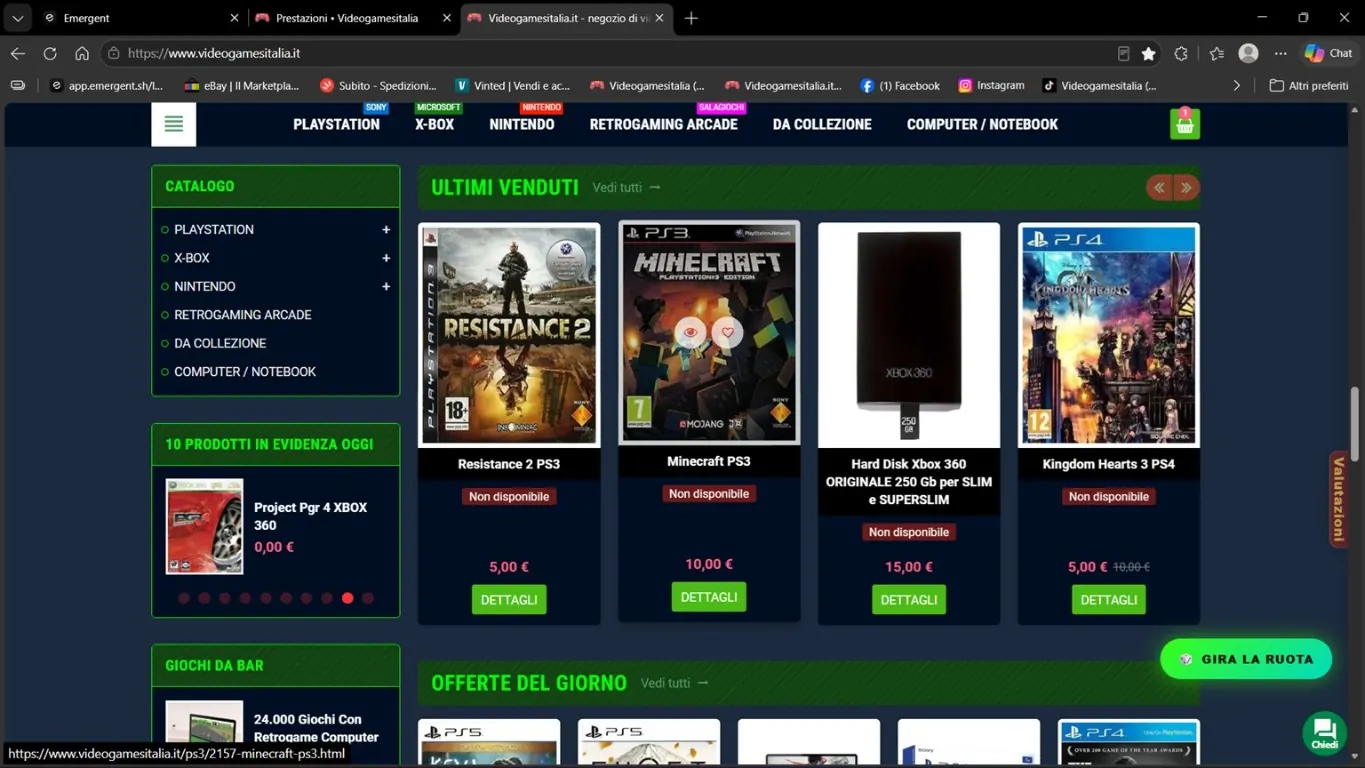The width and height of the screenshot is (1365, 768).
Task: Open a new browser tab with plus icon
Action: click(691, 18)
